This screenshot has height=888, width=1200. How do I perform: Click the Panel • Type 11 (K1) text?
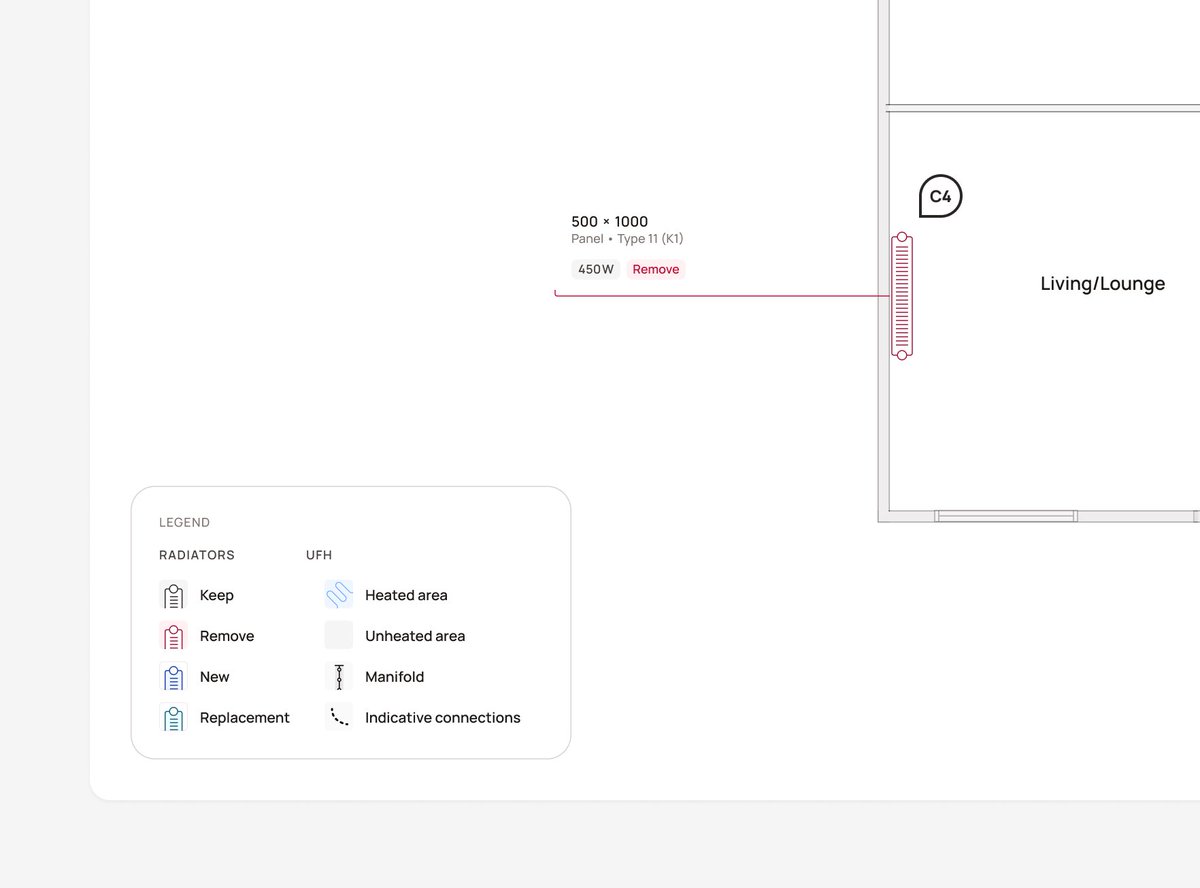tap(627, 239)
